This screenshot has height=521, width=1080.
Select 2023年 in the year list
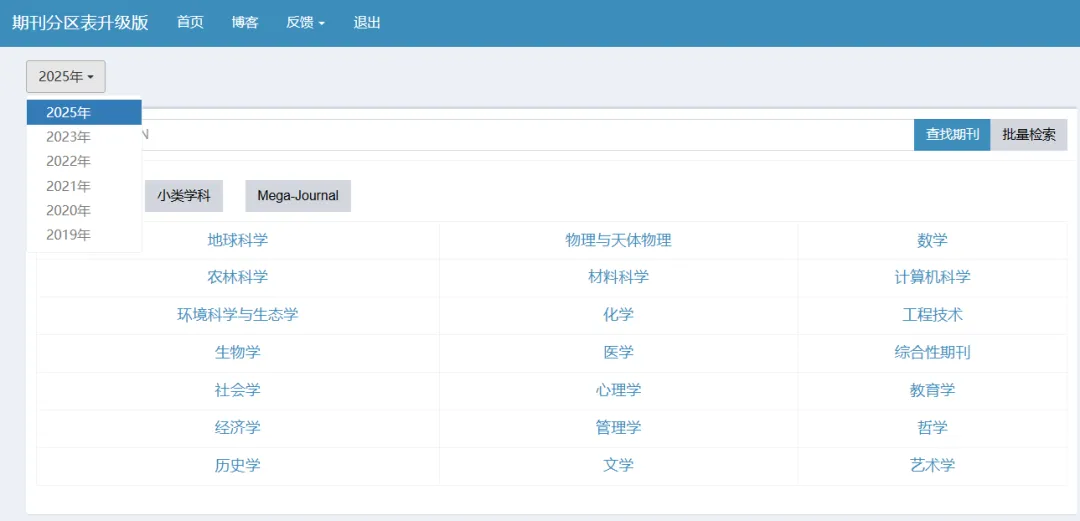point(84,137)
